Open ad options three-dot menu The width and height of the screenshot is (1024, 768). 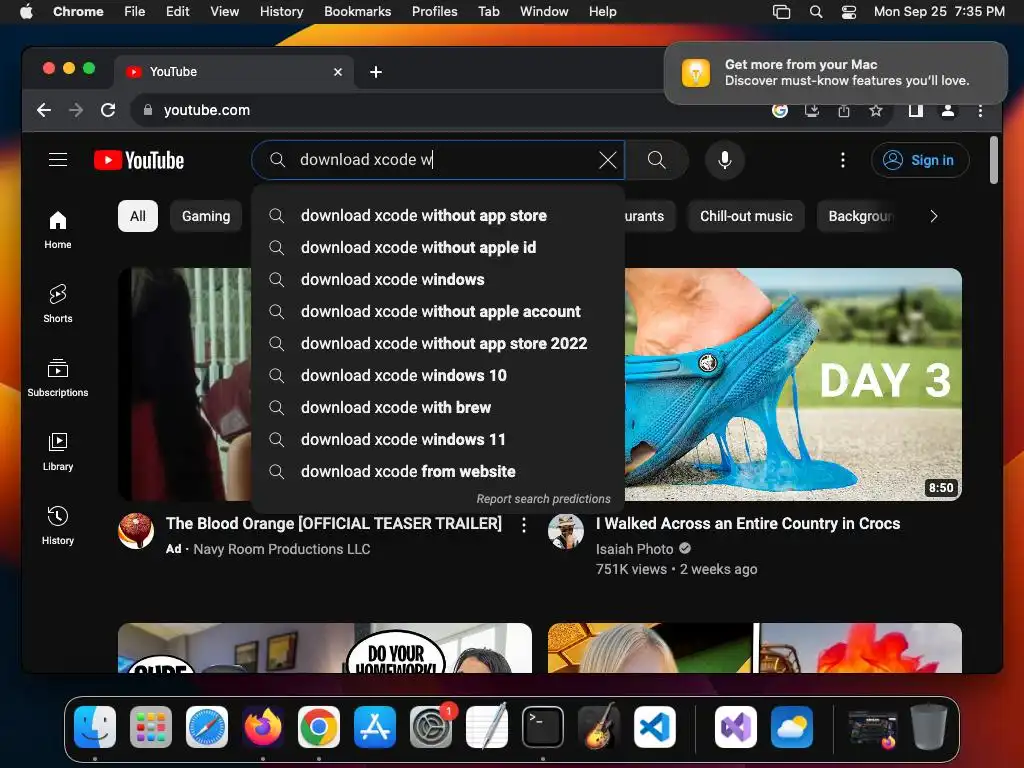[524, 524]
